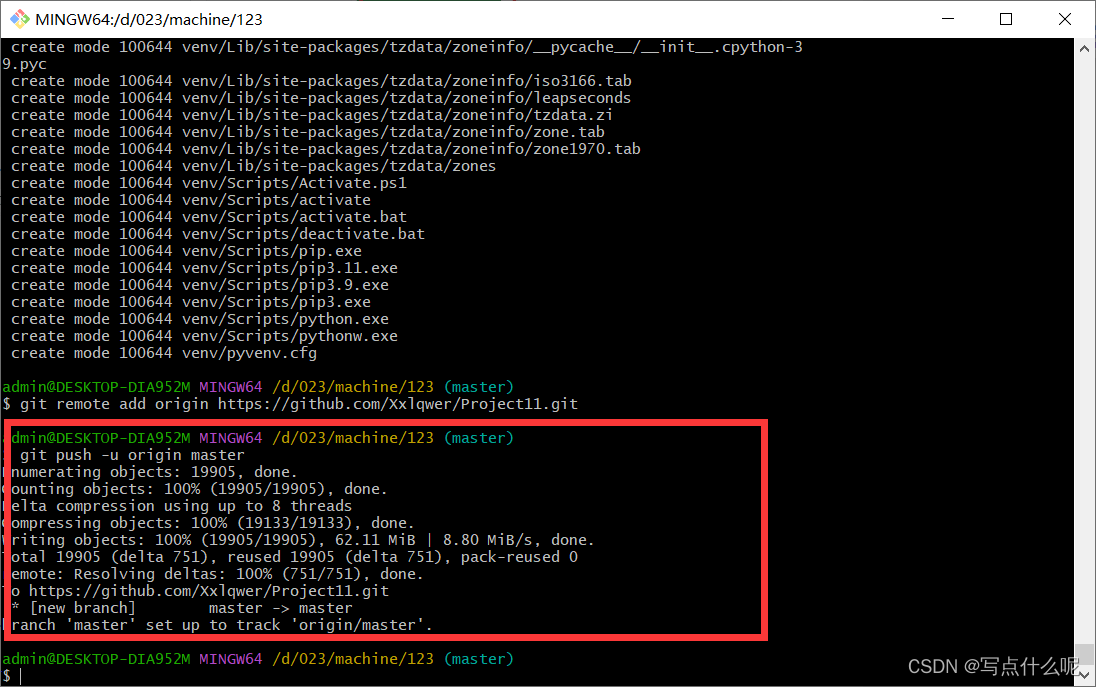Click the scrollbar down arrow
1096x687 pixels.
(x=1084, y=676)
